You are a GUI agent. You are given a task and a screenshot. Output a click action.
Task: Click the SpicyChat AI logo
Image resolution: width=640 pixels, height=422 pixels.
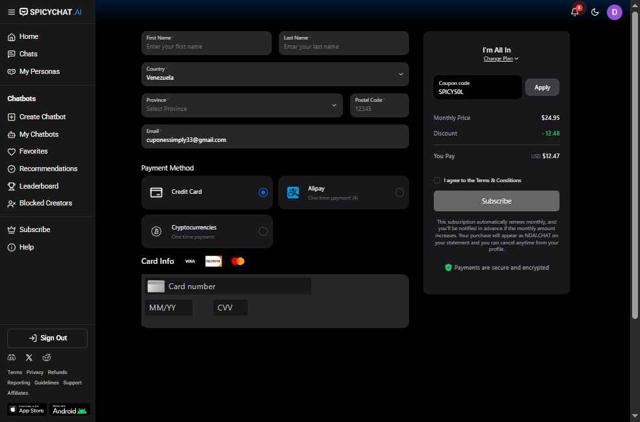(x=51, y=12)
